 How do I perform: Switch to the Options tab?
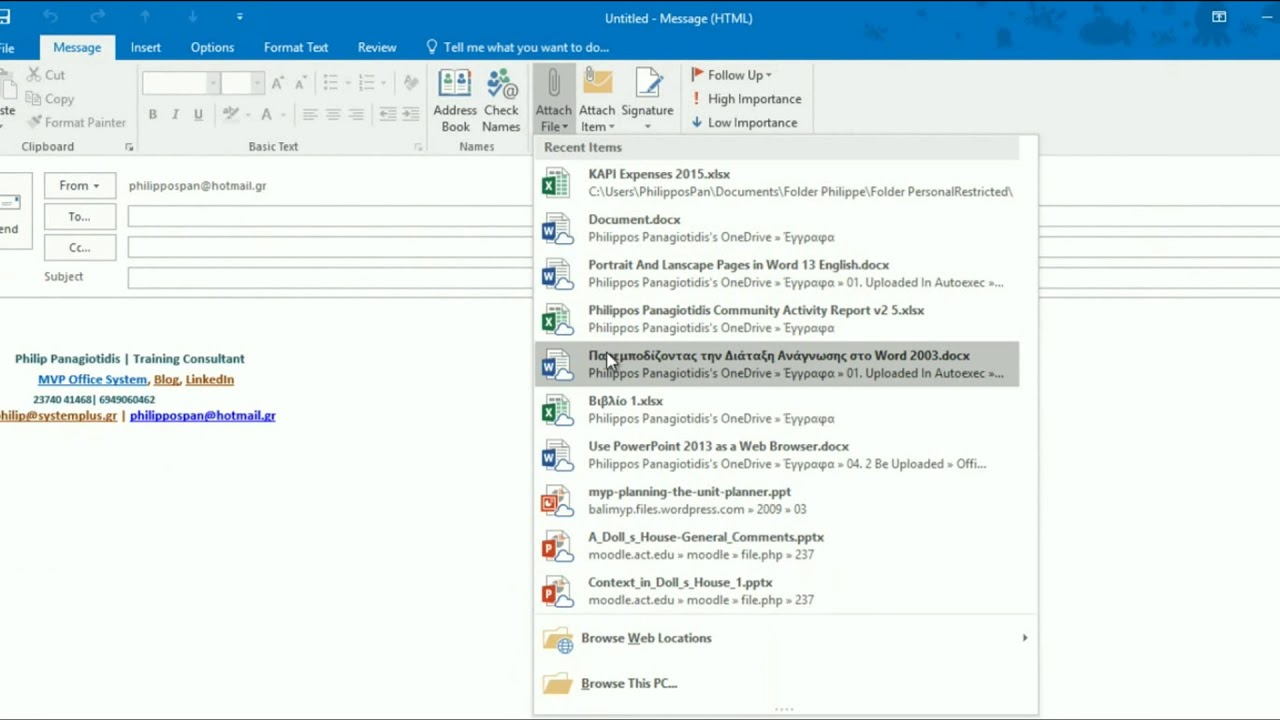[x=212, y=47]
